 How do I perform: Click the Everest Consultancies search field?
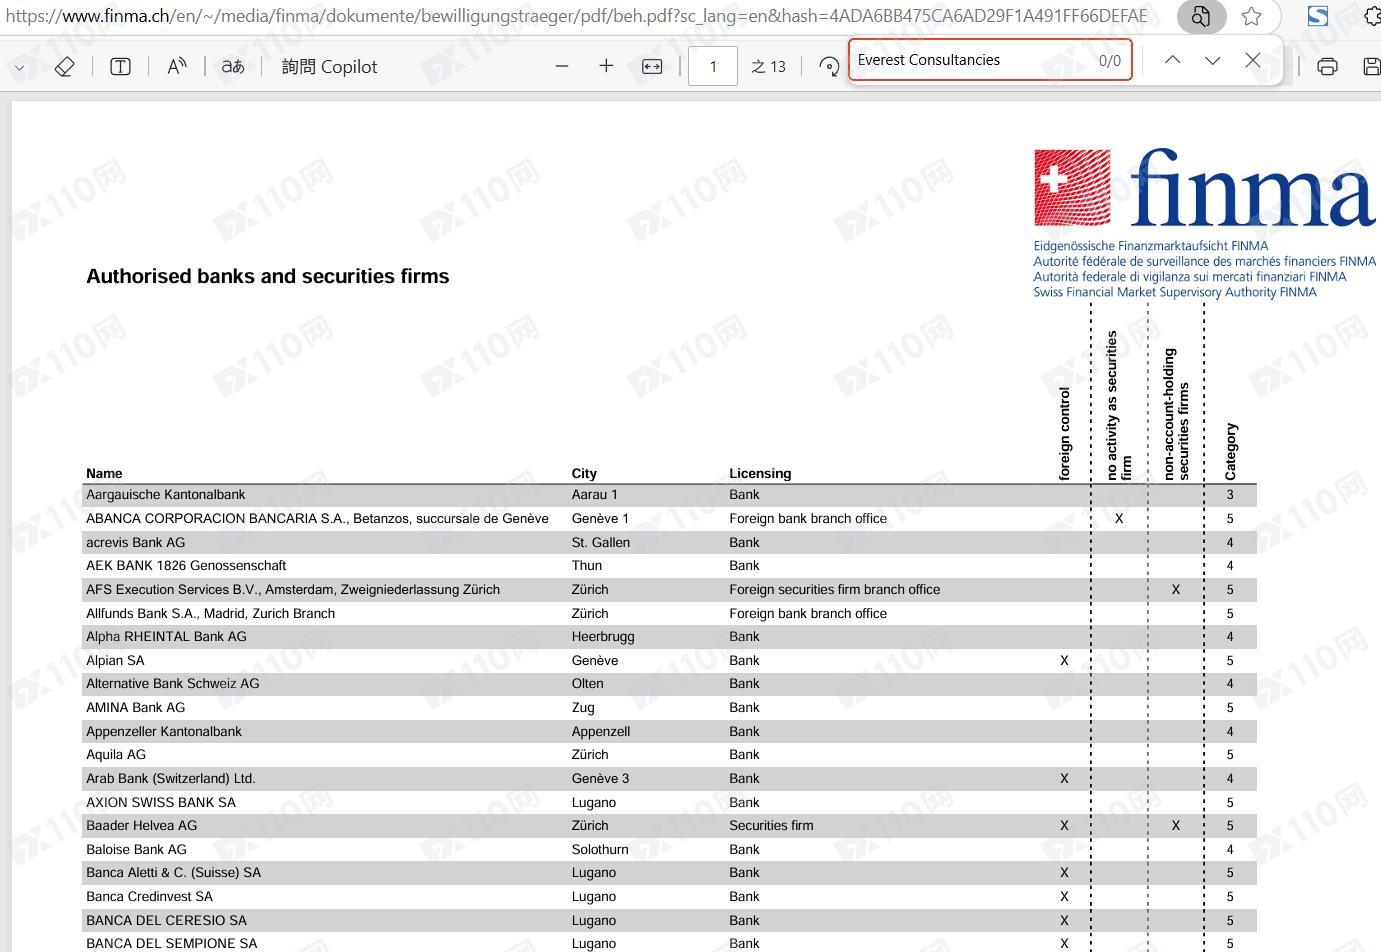[x=990, y=60]
